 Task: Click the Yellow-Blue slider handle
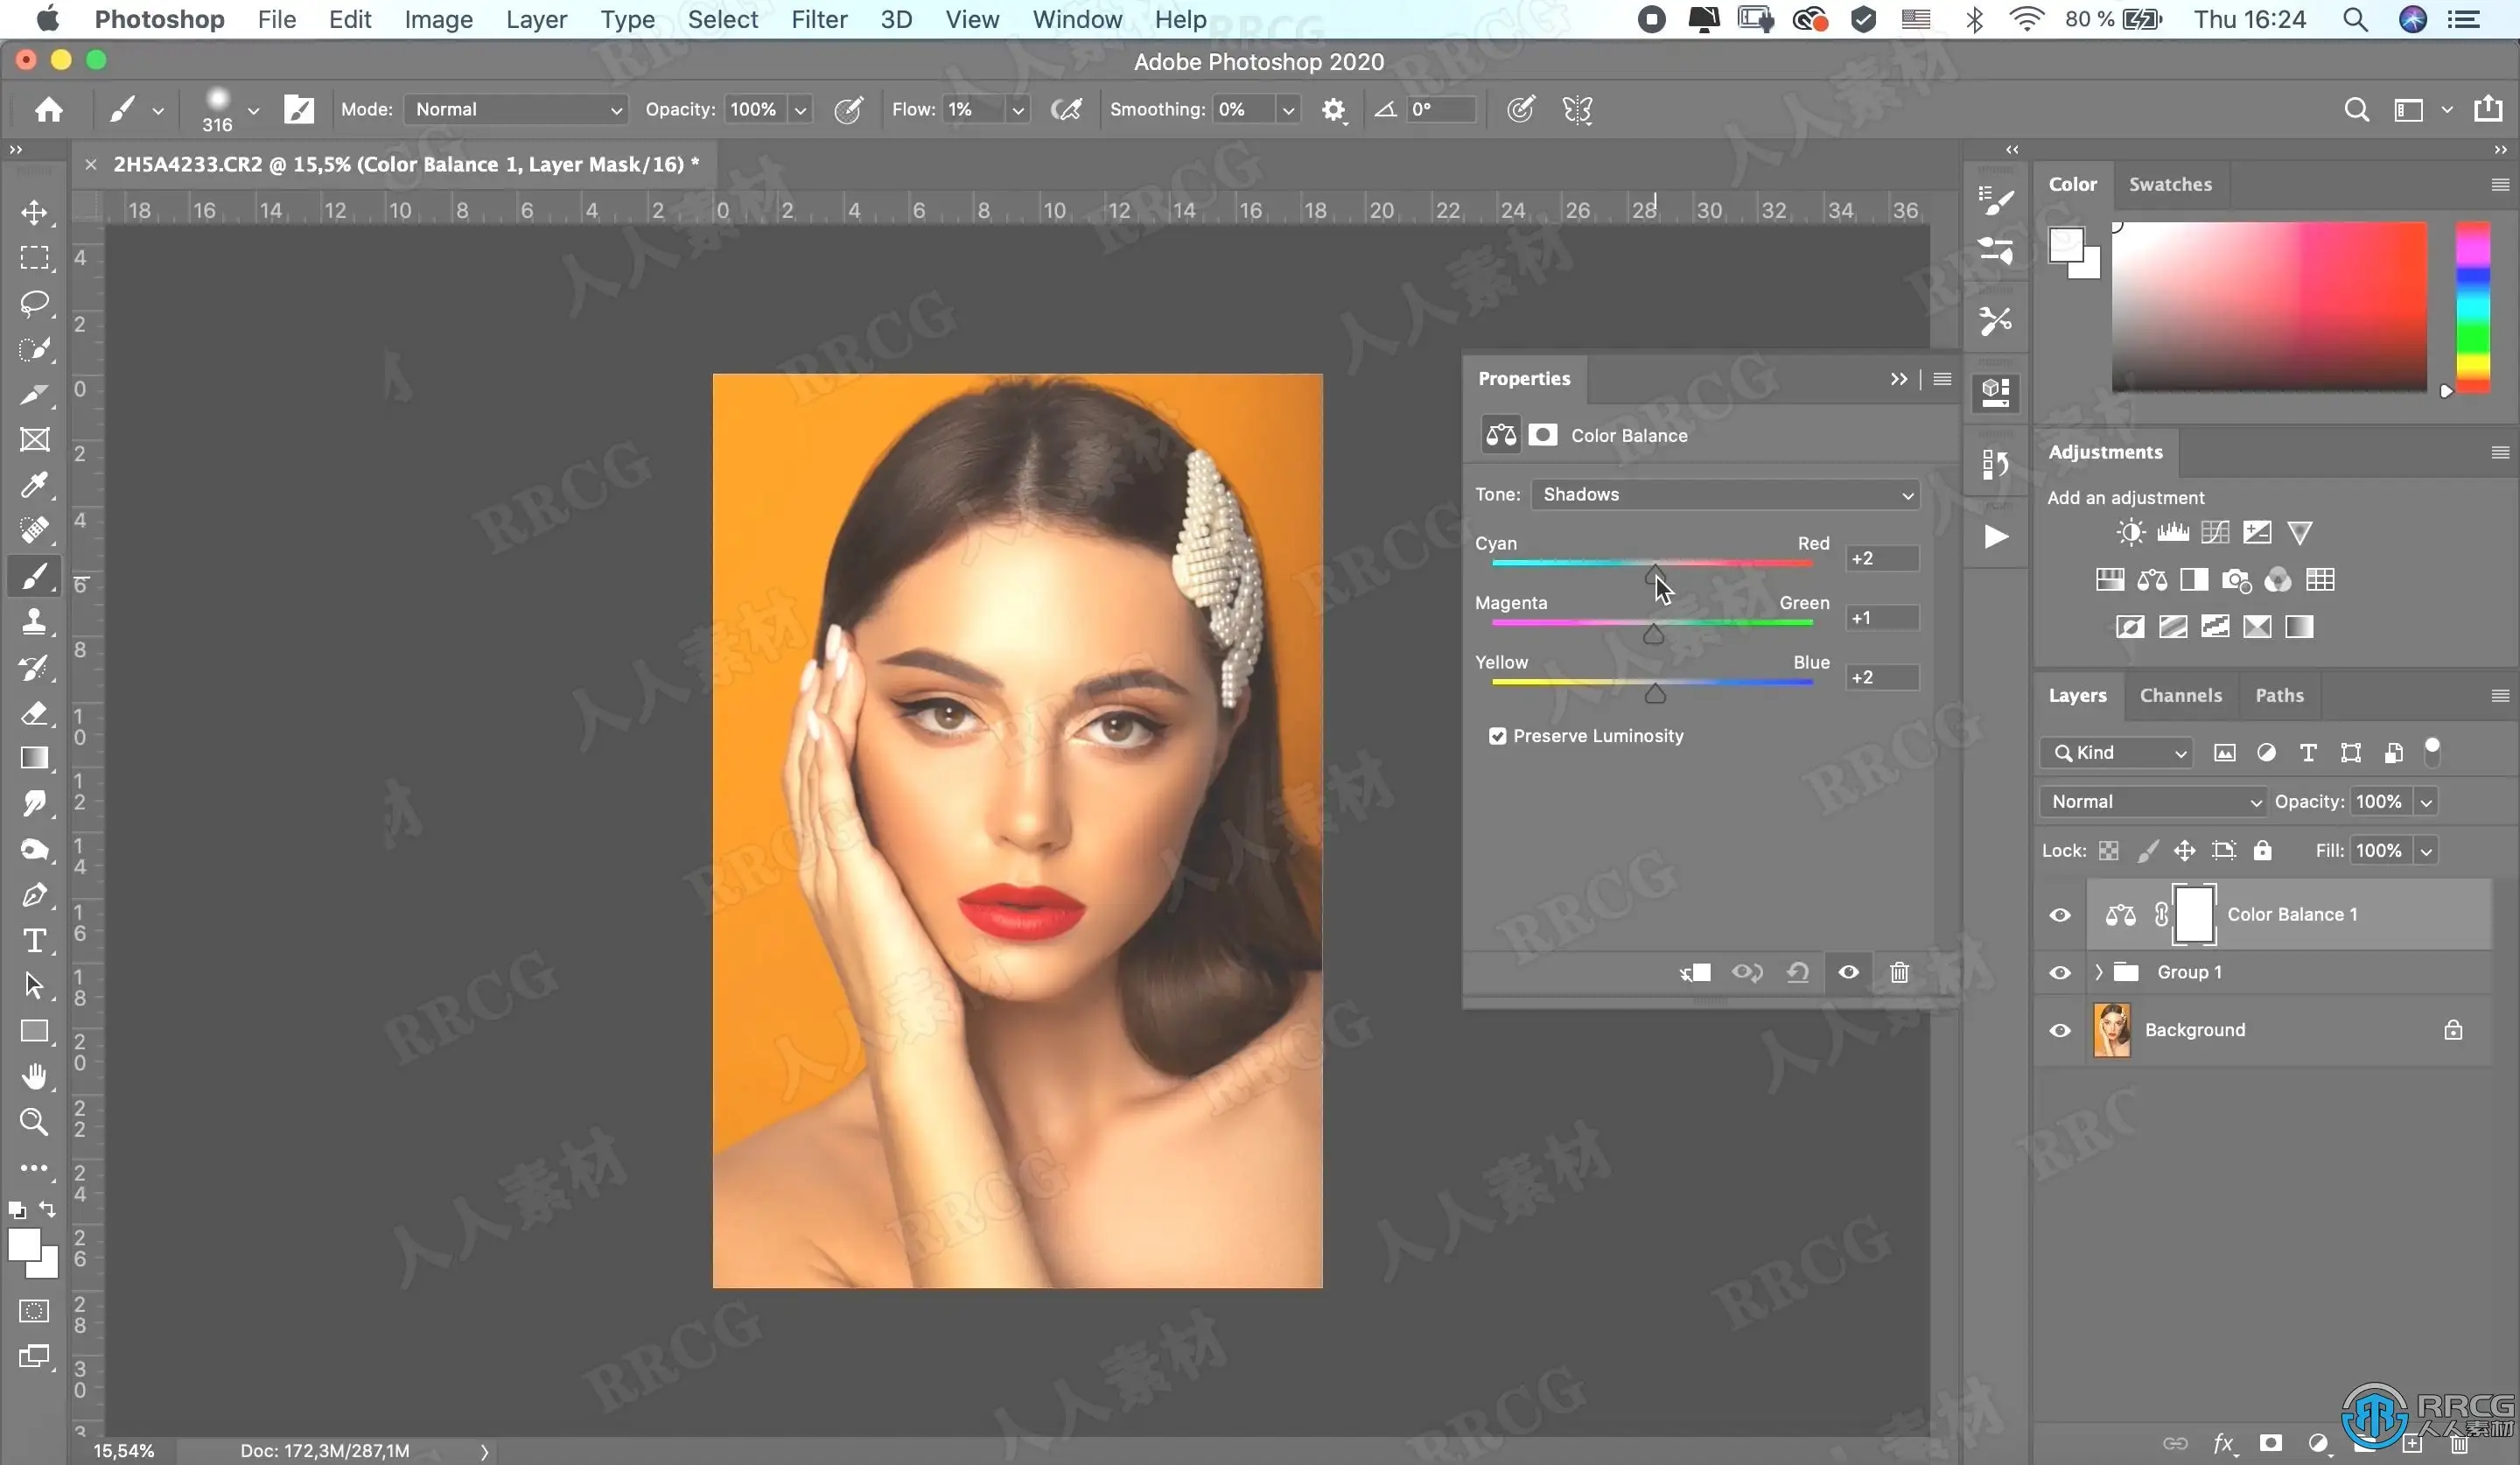pyautogui.click(x=1655, y=693)
